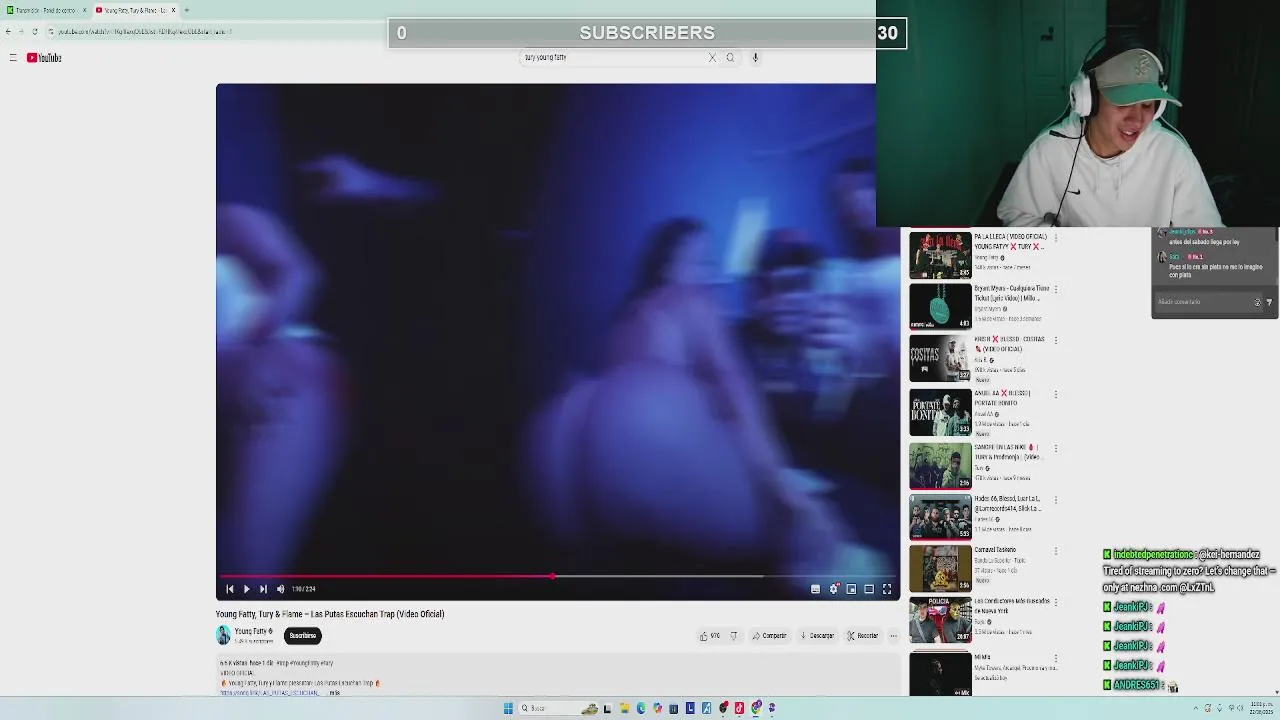Viewport: 1280px width, 720px height.
Task: Open the YouTube hamburger guide menu
Action: (13, 58)
